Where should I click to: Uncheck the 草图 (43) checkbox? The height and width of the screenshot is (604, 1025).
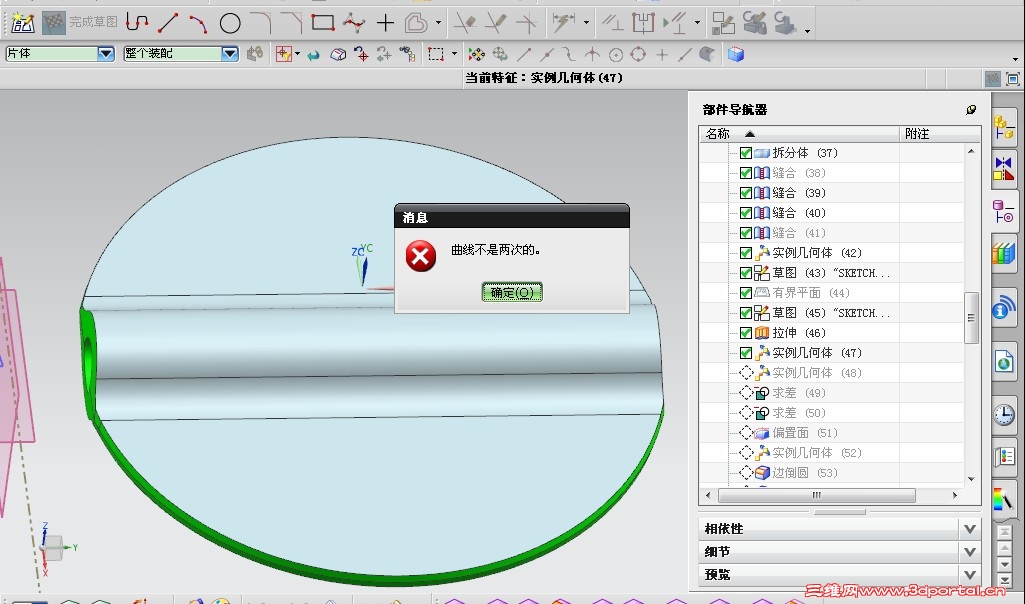[x=746, y=273]
